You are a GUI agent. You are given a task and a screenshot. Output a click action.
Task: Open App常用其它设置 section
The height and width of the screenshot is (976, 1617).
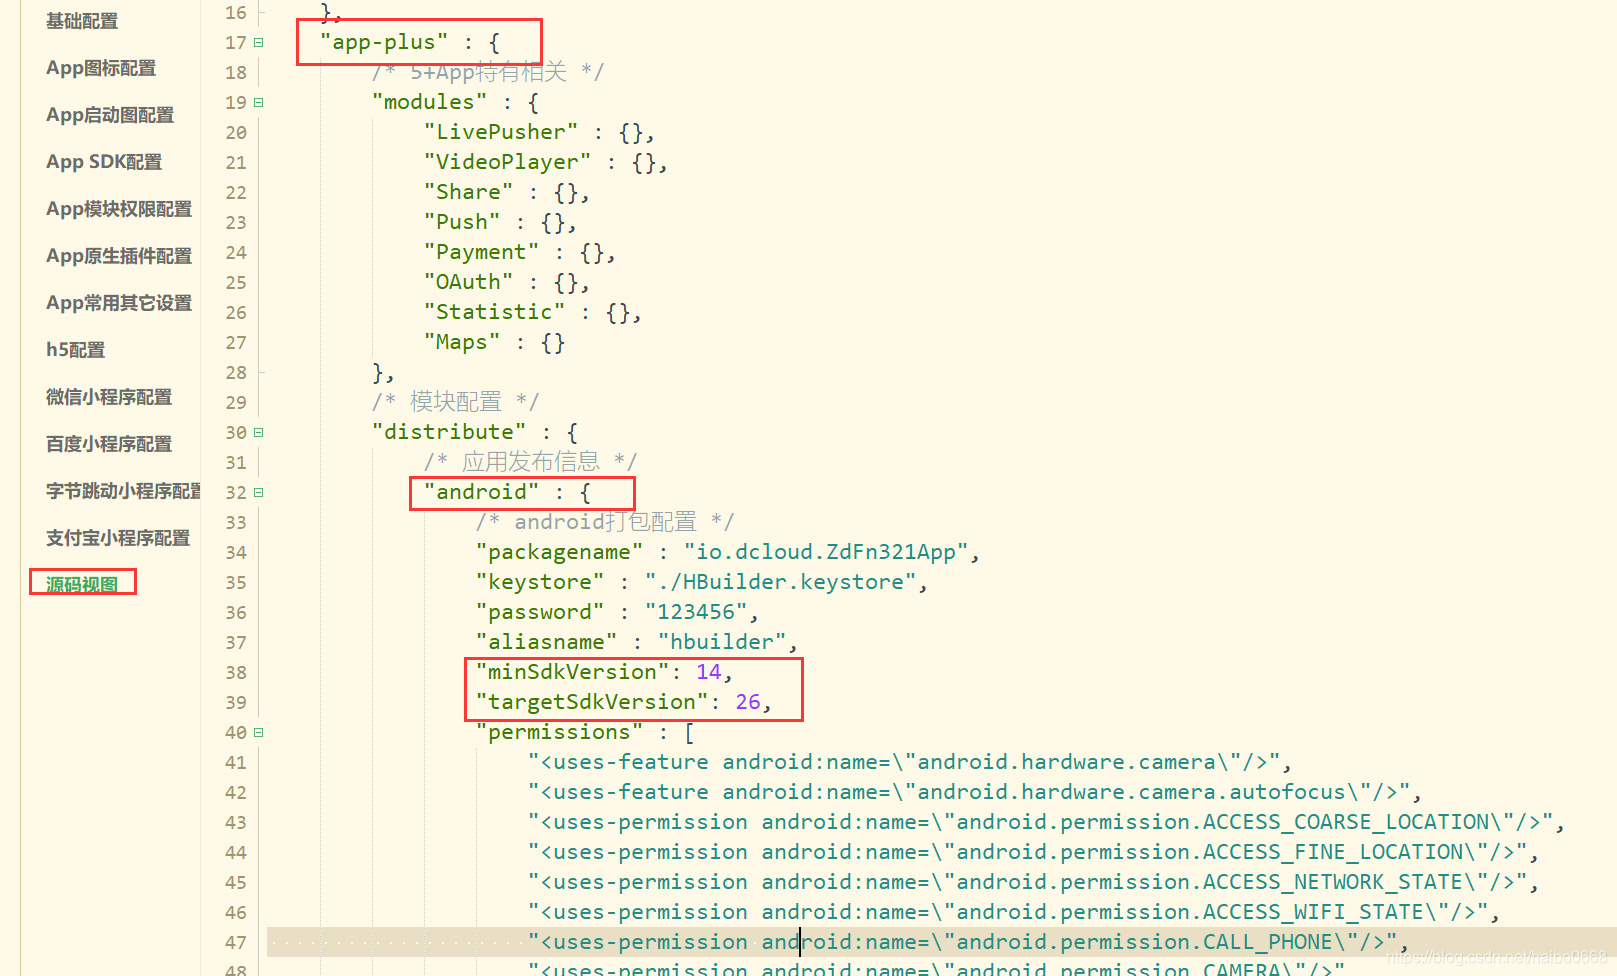pyautogui.click(x=119, y=303)
